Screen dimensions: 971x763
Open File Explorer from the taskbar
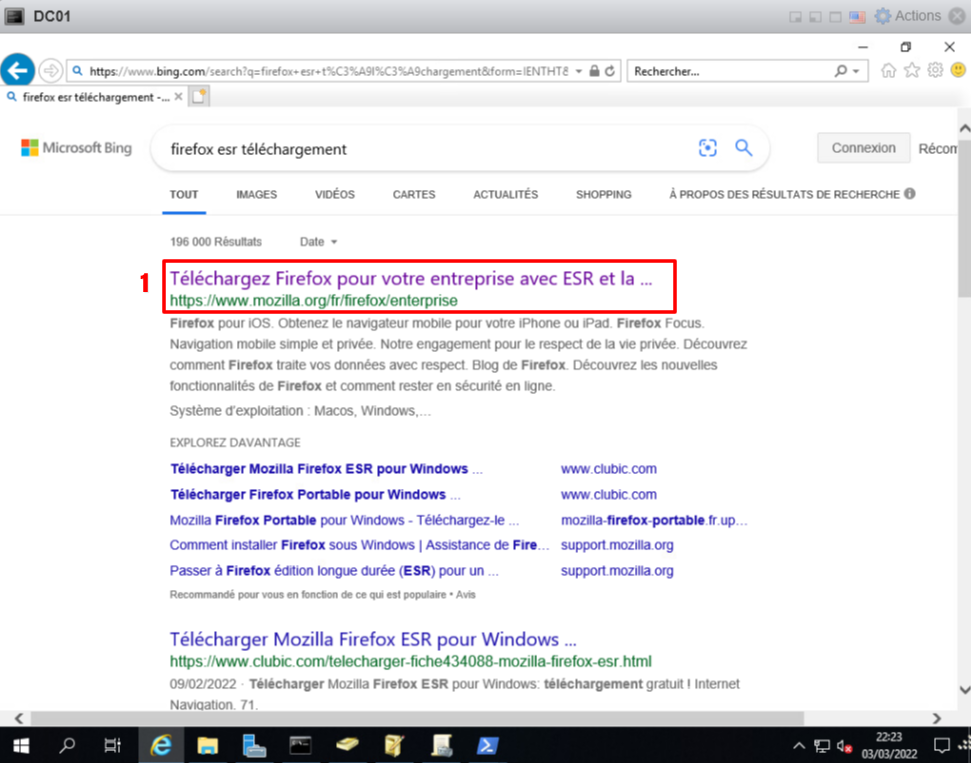(x=208, y=745)
